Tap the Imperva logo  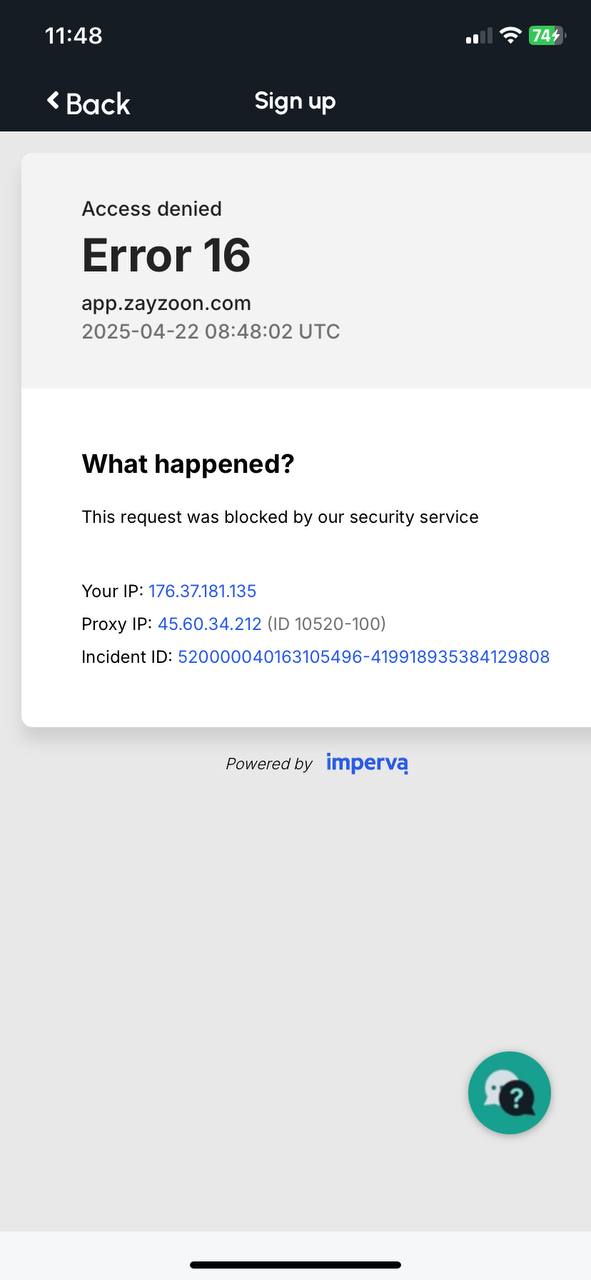(367, 763)
